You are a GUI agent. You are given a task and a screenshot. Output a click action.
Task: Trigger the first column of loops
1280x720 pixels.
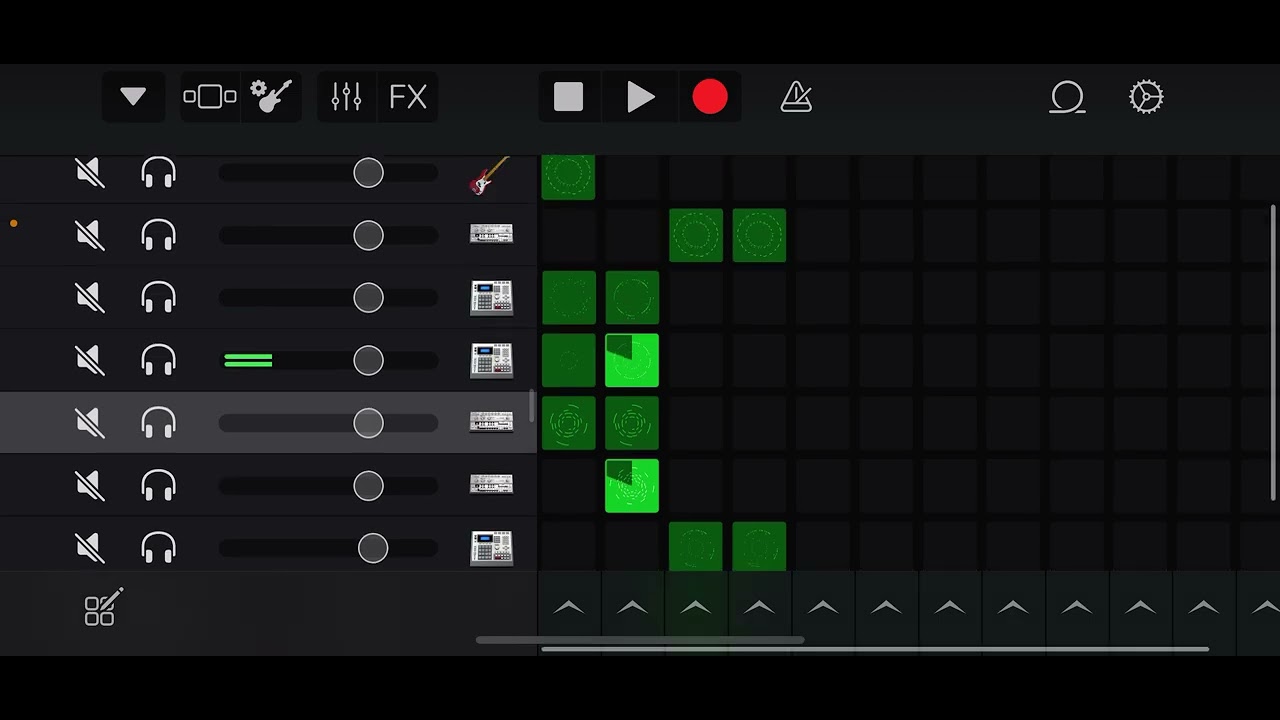coord(568,607)
